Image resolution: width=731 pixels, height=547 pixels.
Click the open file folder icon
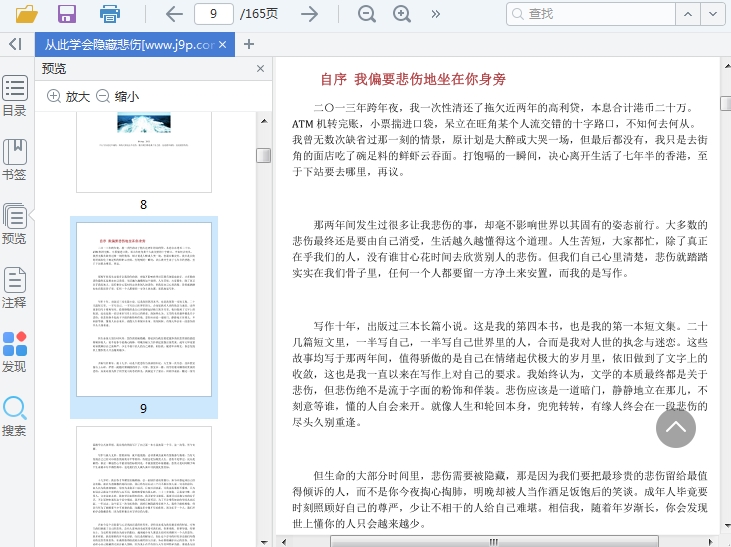tap(27, 14)
